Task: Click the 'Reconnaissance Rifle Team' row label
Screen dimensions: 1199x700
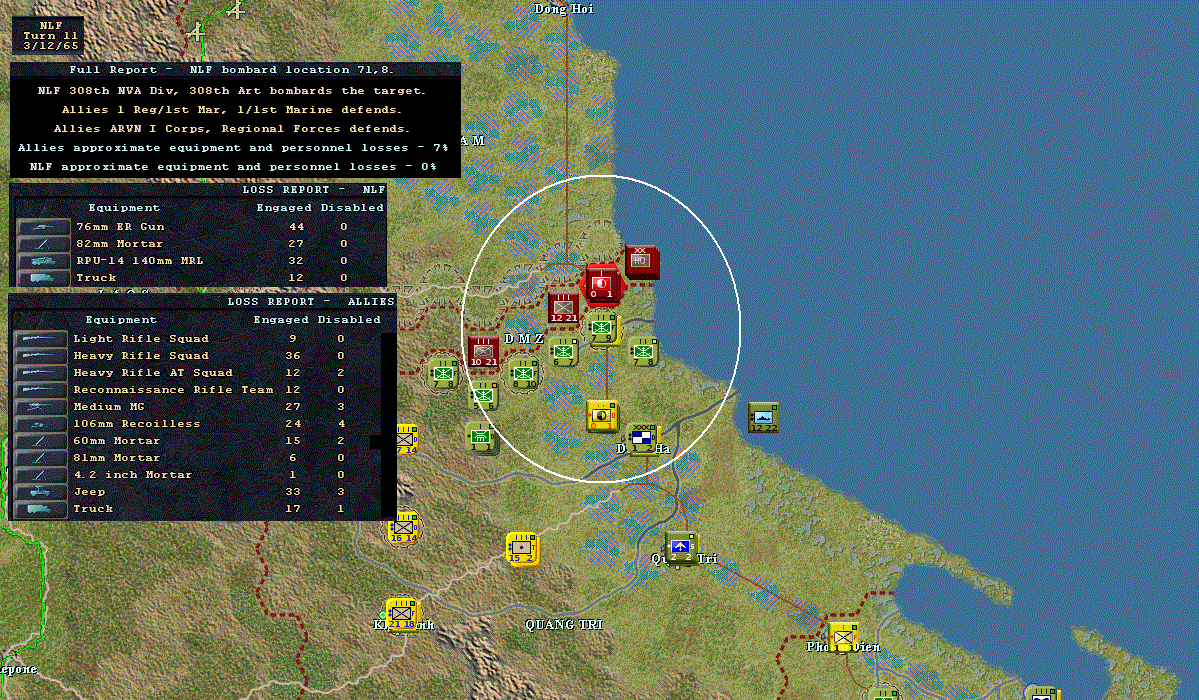Action: click(173, 389)
